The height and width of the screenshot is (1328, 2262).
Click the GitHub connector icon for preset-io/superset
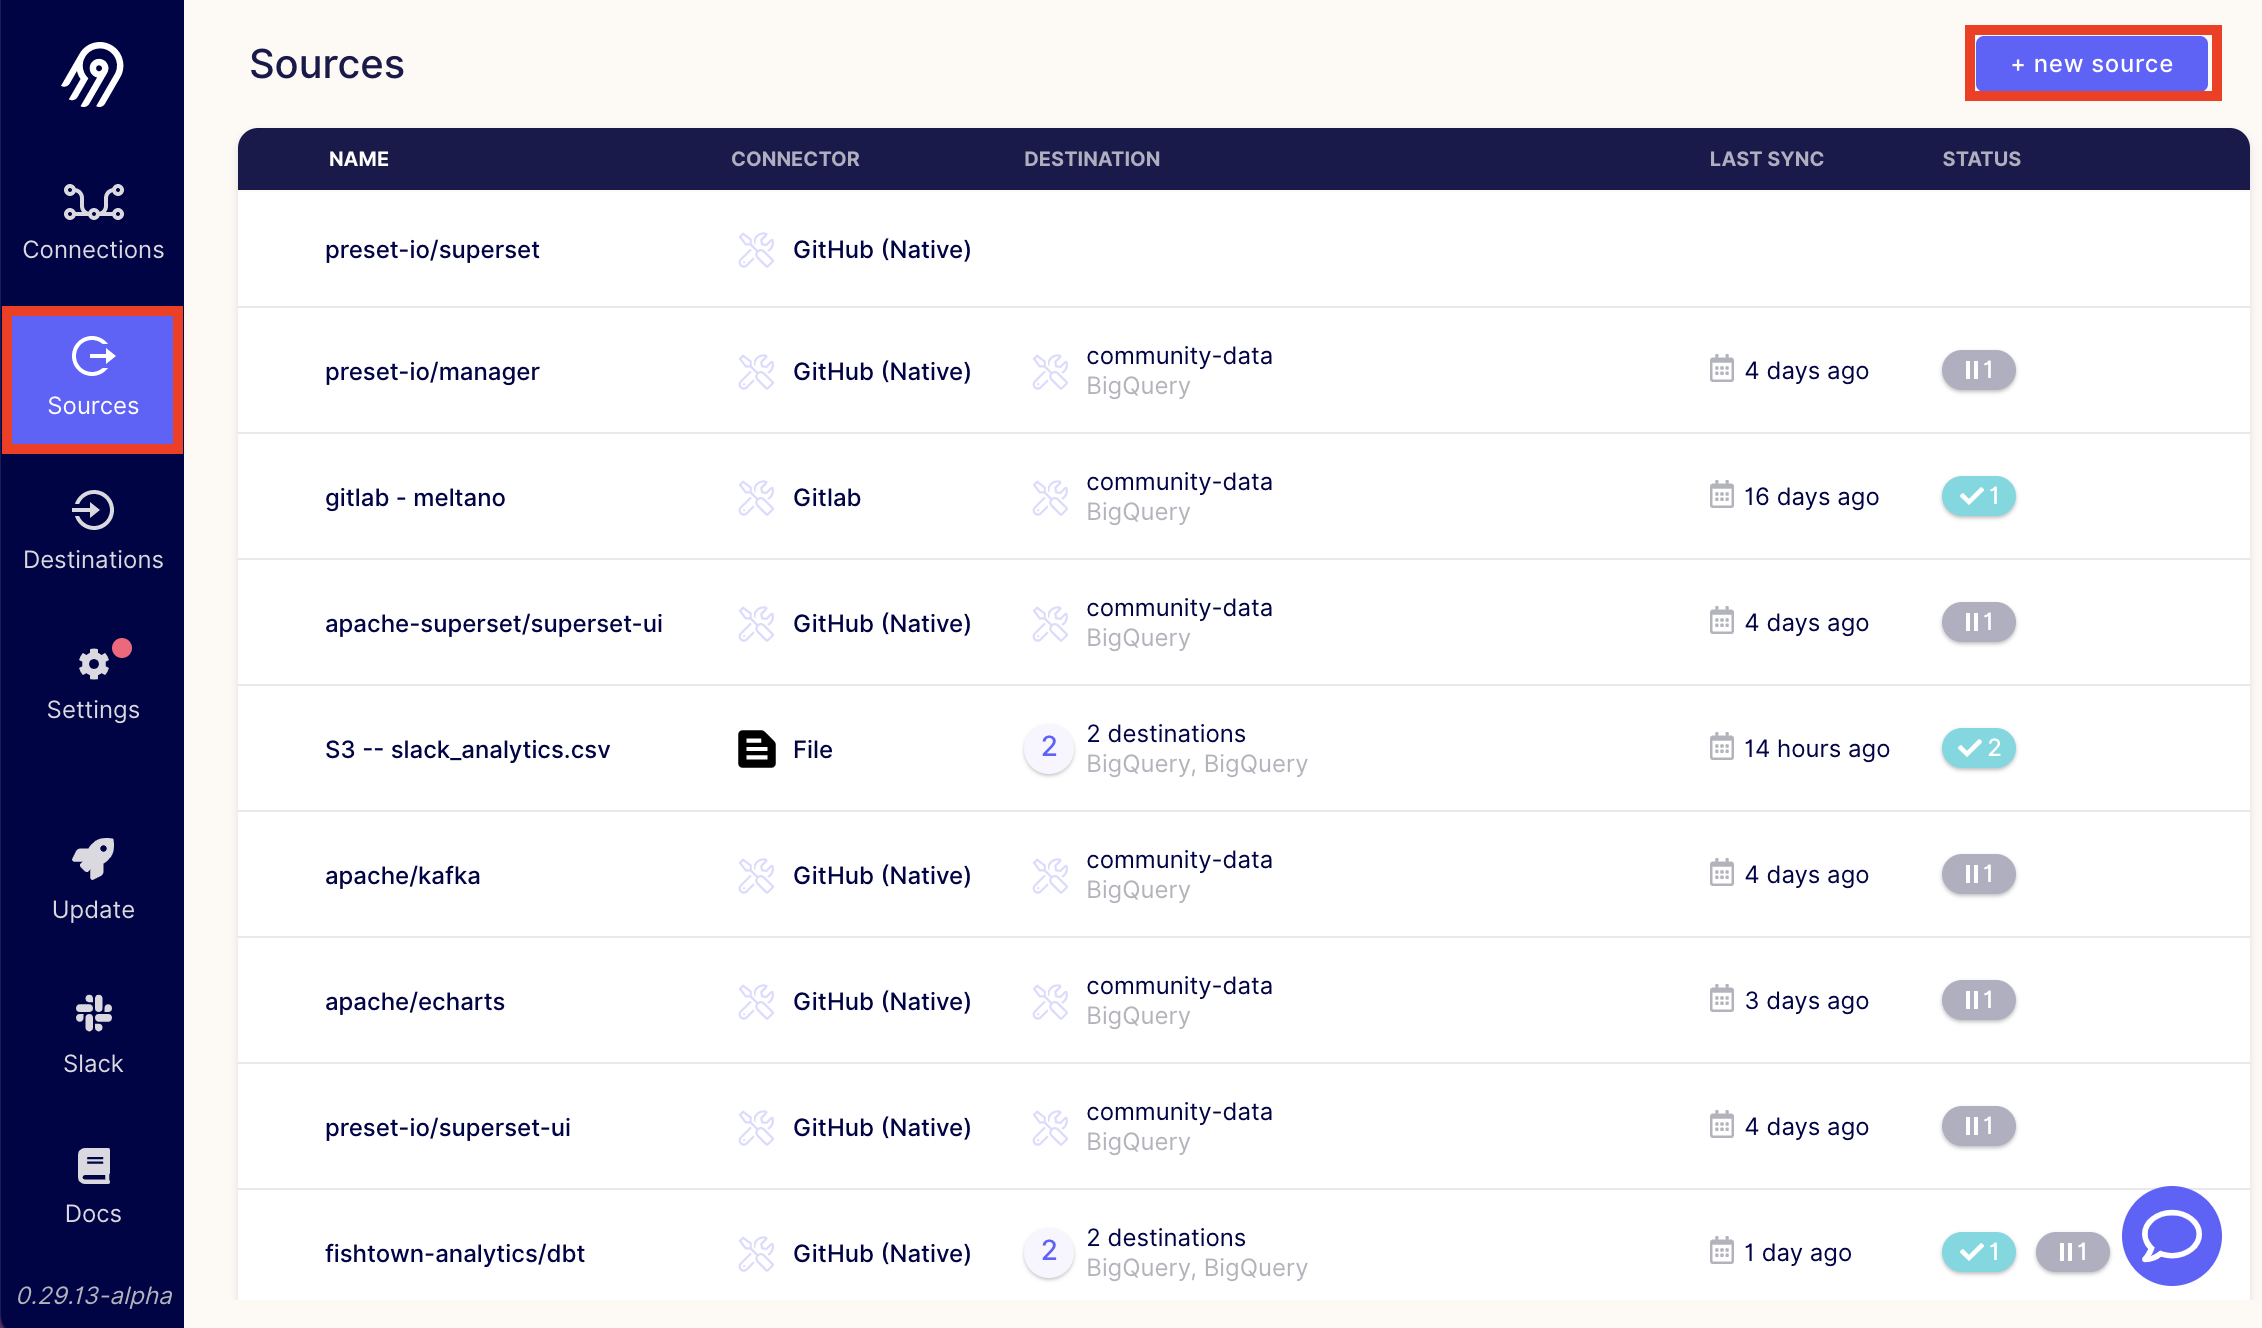pyautogui.click(x=756, y=250)
